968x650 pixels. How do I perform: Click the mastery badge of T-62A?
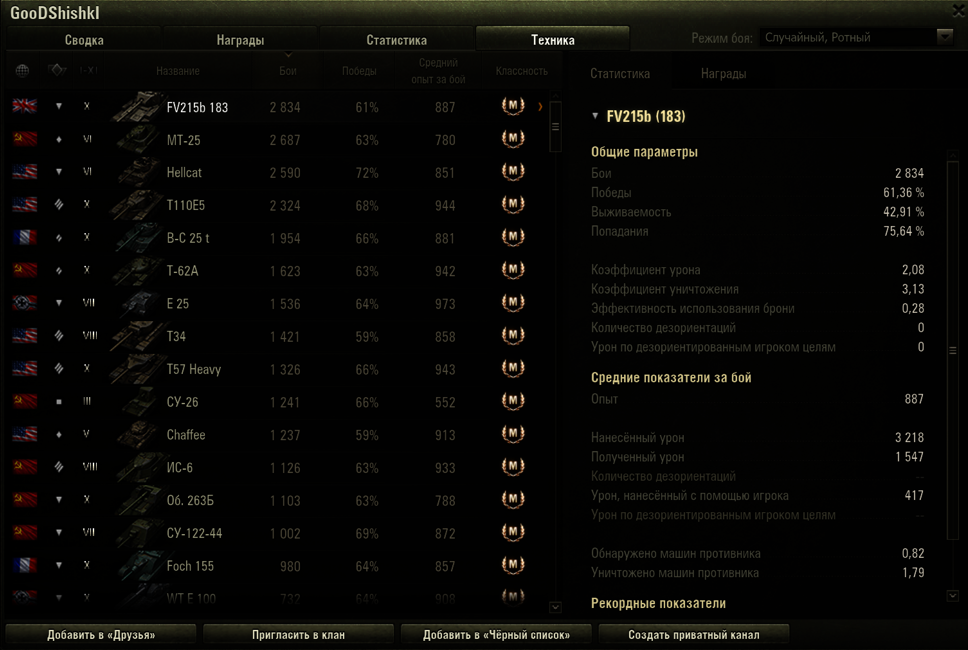[513, 270]
